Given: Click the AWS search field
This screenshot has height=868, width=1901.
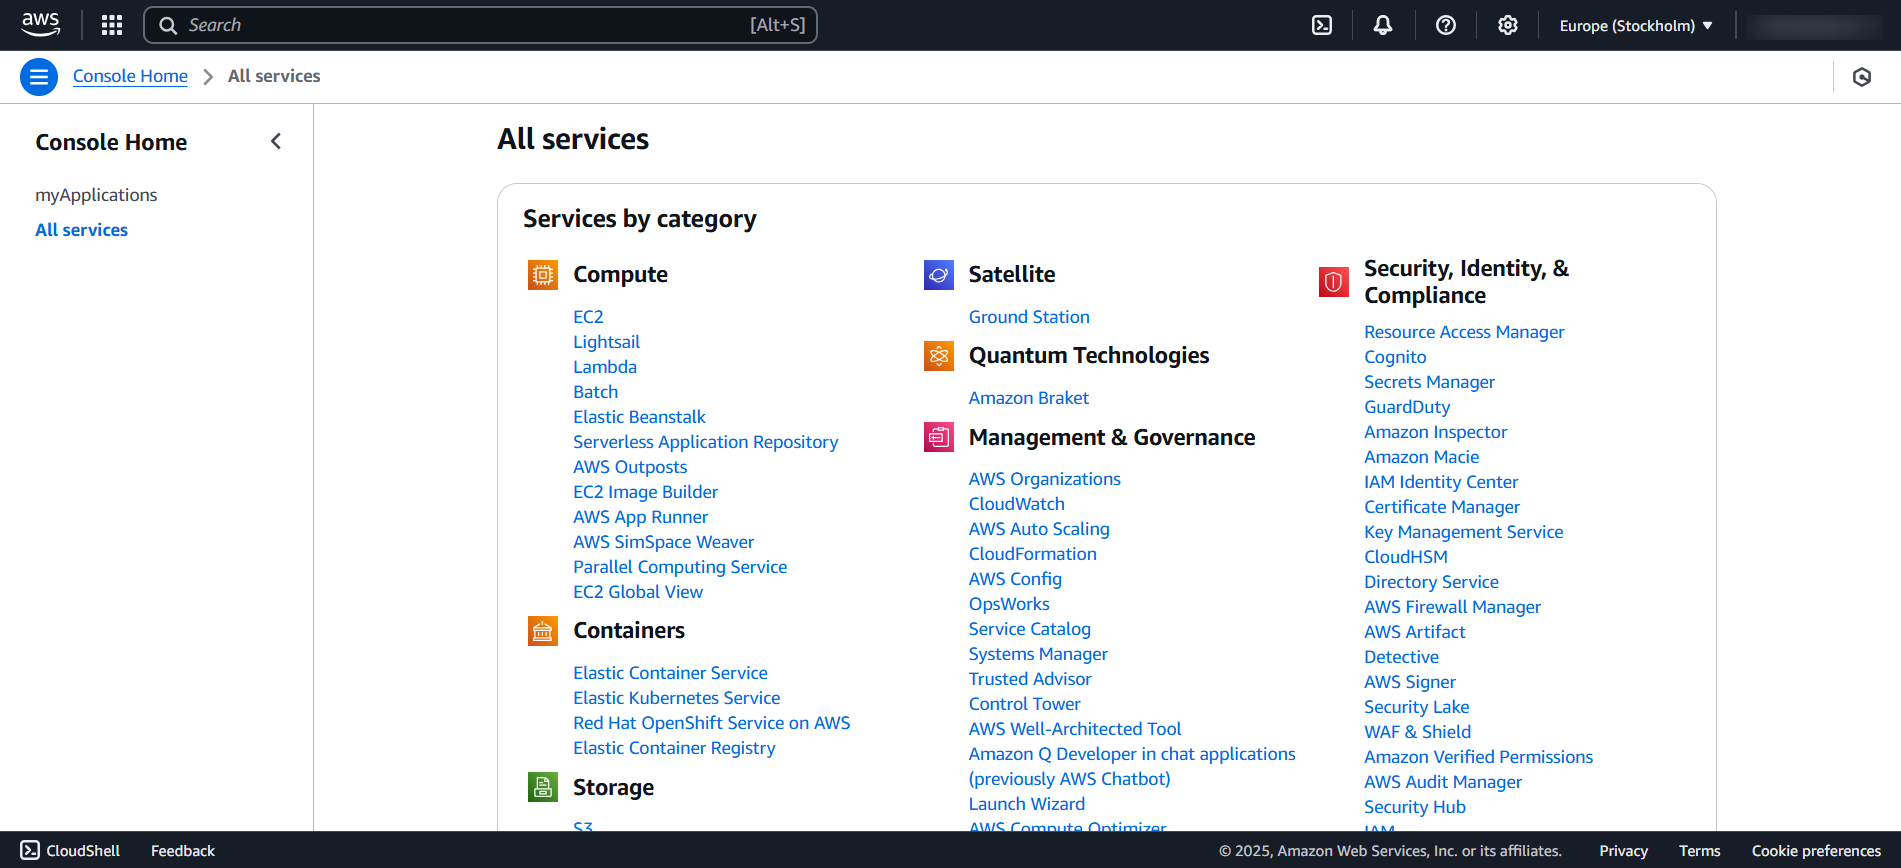Looking at the screenshot, I should pyautogui.click(x=480, y=25).
